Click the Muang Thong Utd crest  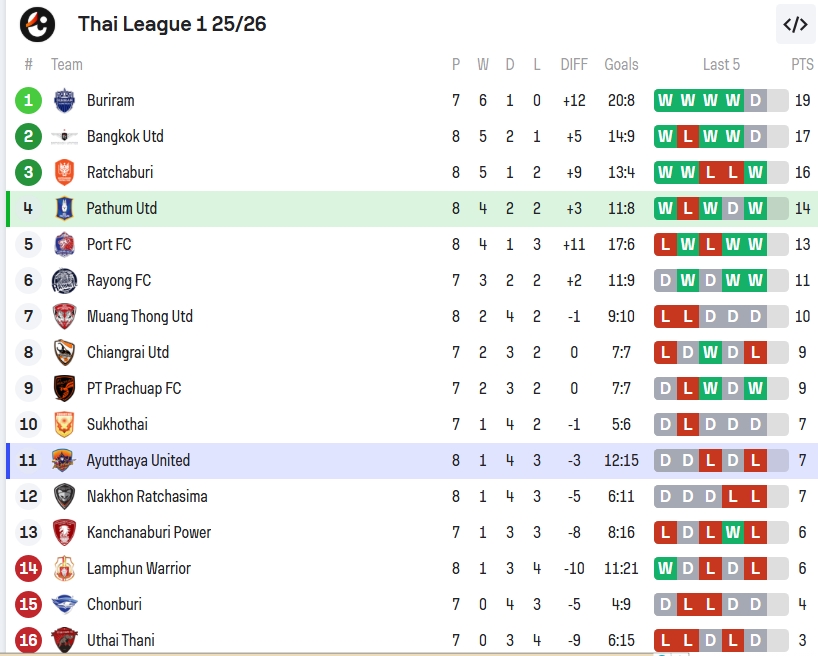point(64,316)
